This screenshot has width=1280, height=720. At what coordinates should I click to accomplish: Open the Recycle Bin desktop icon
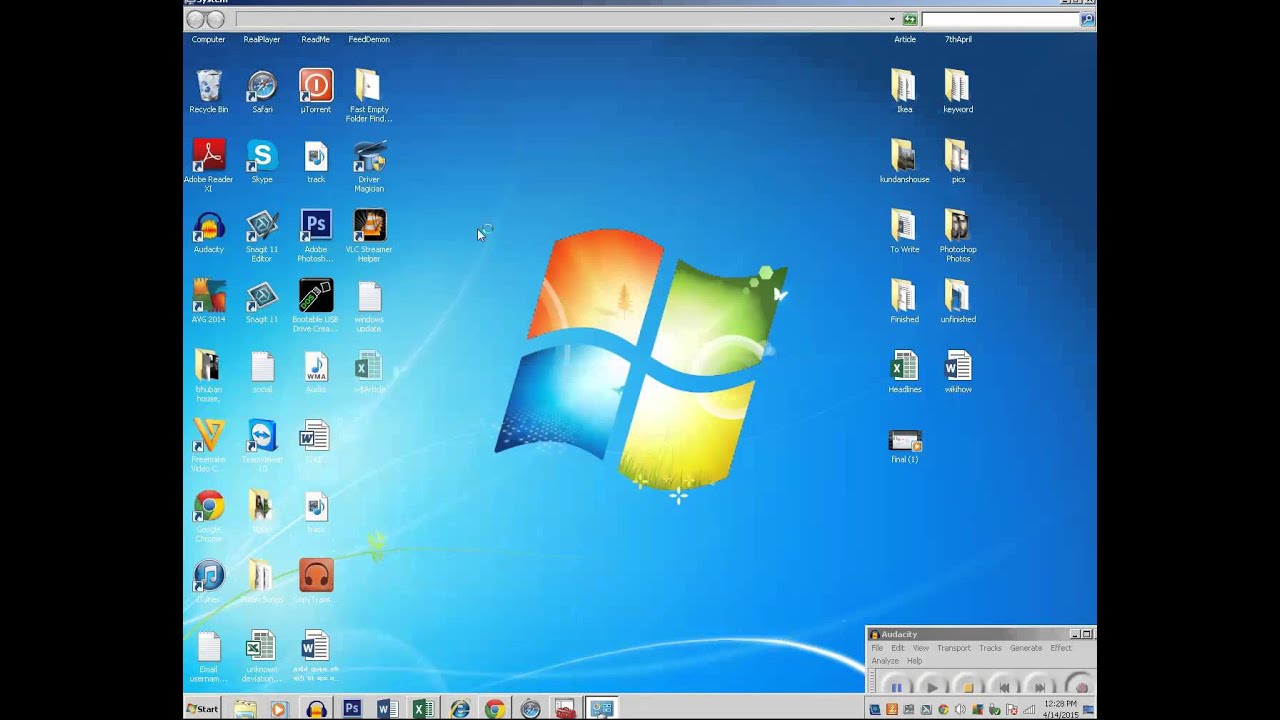(209, 92)
